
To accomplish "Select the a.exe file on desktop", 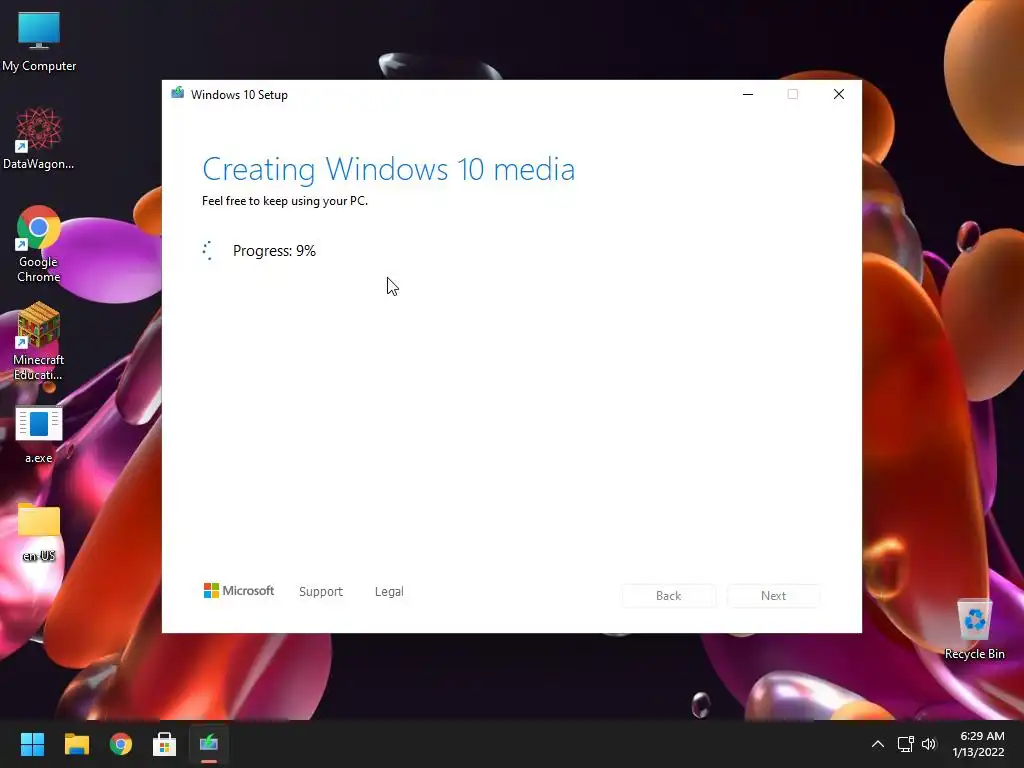I will tap(39, 435).
